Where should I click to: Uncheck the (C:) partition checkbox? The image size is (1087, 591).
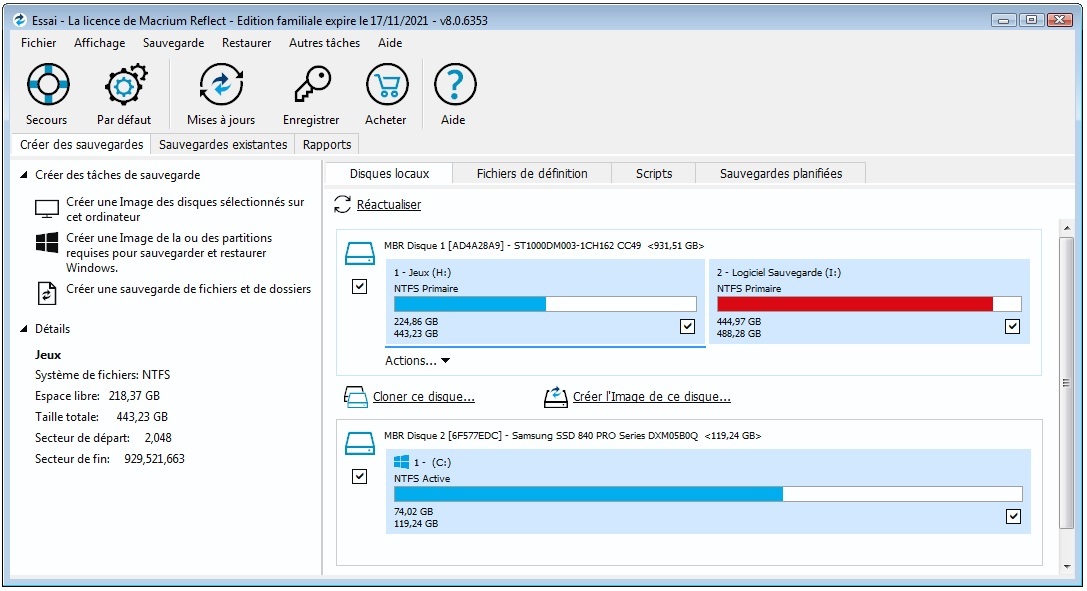pos(1013,516)
